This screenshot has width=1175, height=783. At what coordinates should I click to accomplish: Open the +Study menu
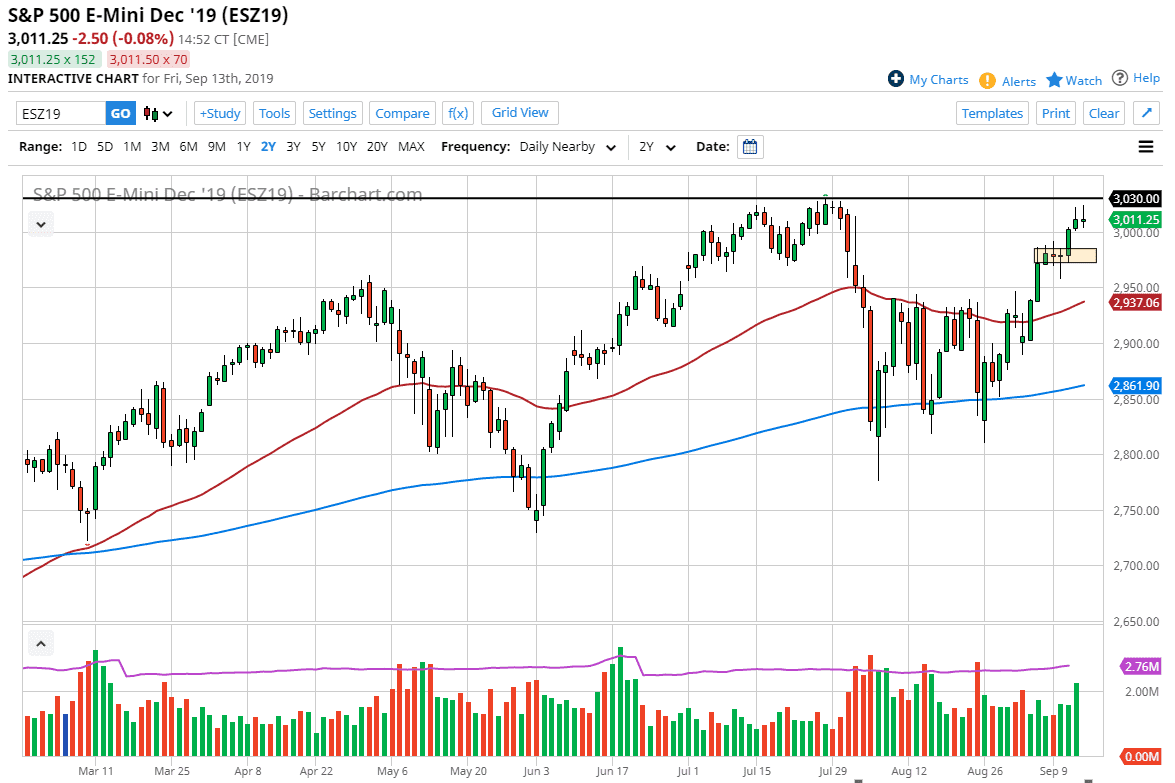point(220,113)
